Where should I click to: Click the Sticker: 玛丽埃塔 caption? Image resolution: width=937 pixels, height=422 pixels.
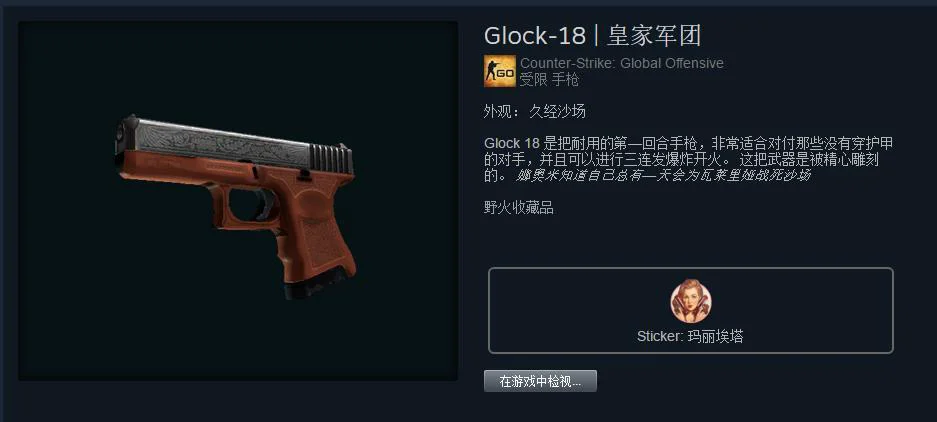coord(690,336)
